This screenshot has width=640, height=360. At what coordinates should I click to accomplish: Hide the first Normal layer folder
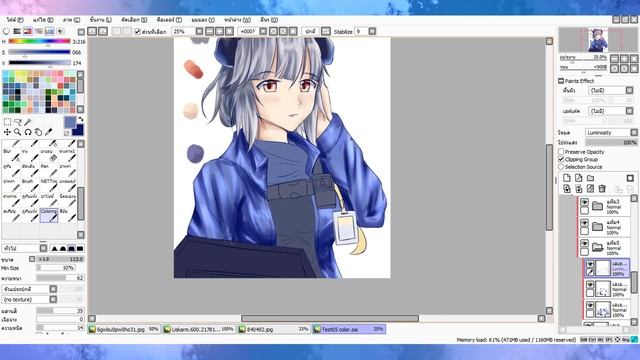[x=584, y=202]
